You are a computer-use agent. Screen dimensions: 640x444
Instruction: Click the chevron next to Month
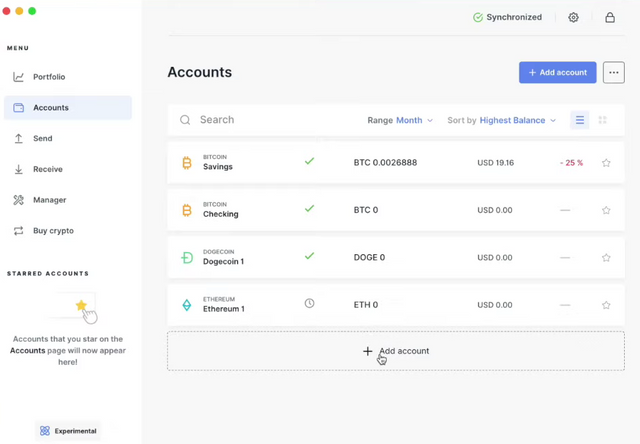point(430,120)
